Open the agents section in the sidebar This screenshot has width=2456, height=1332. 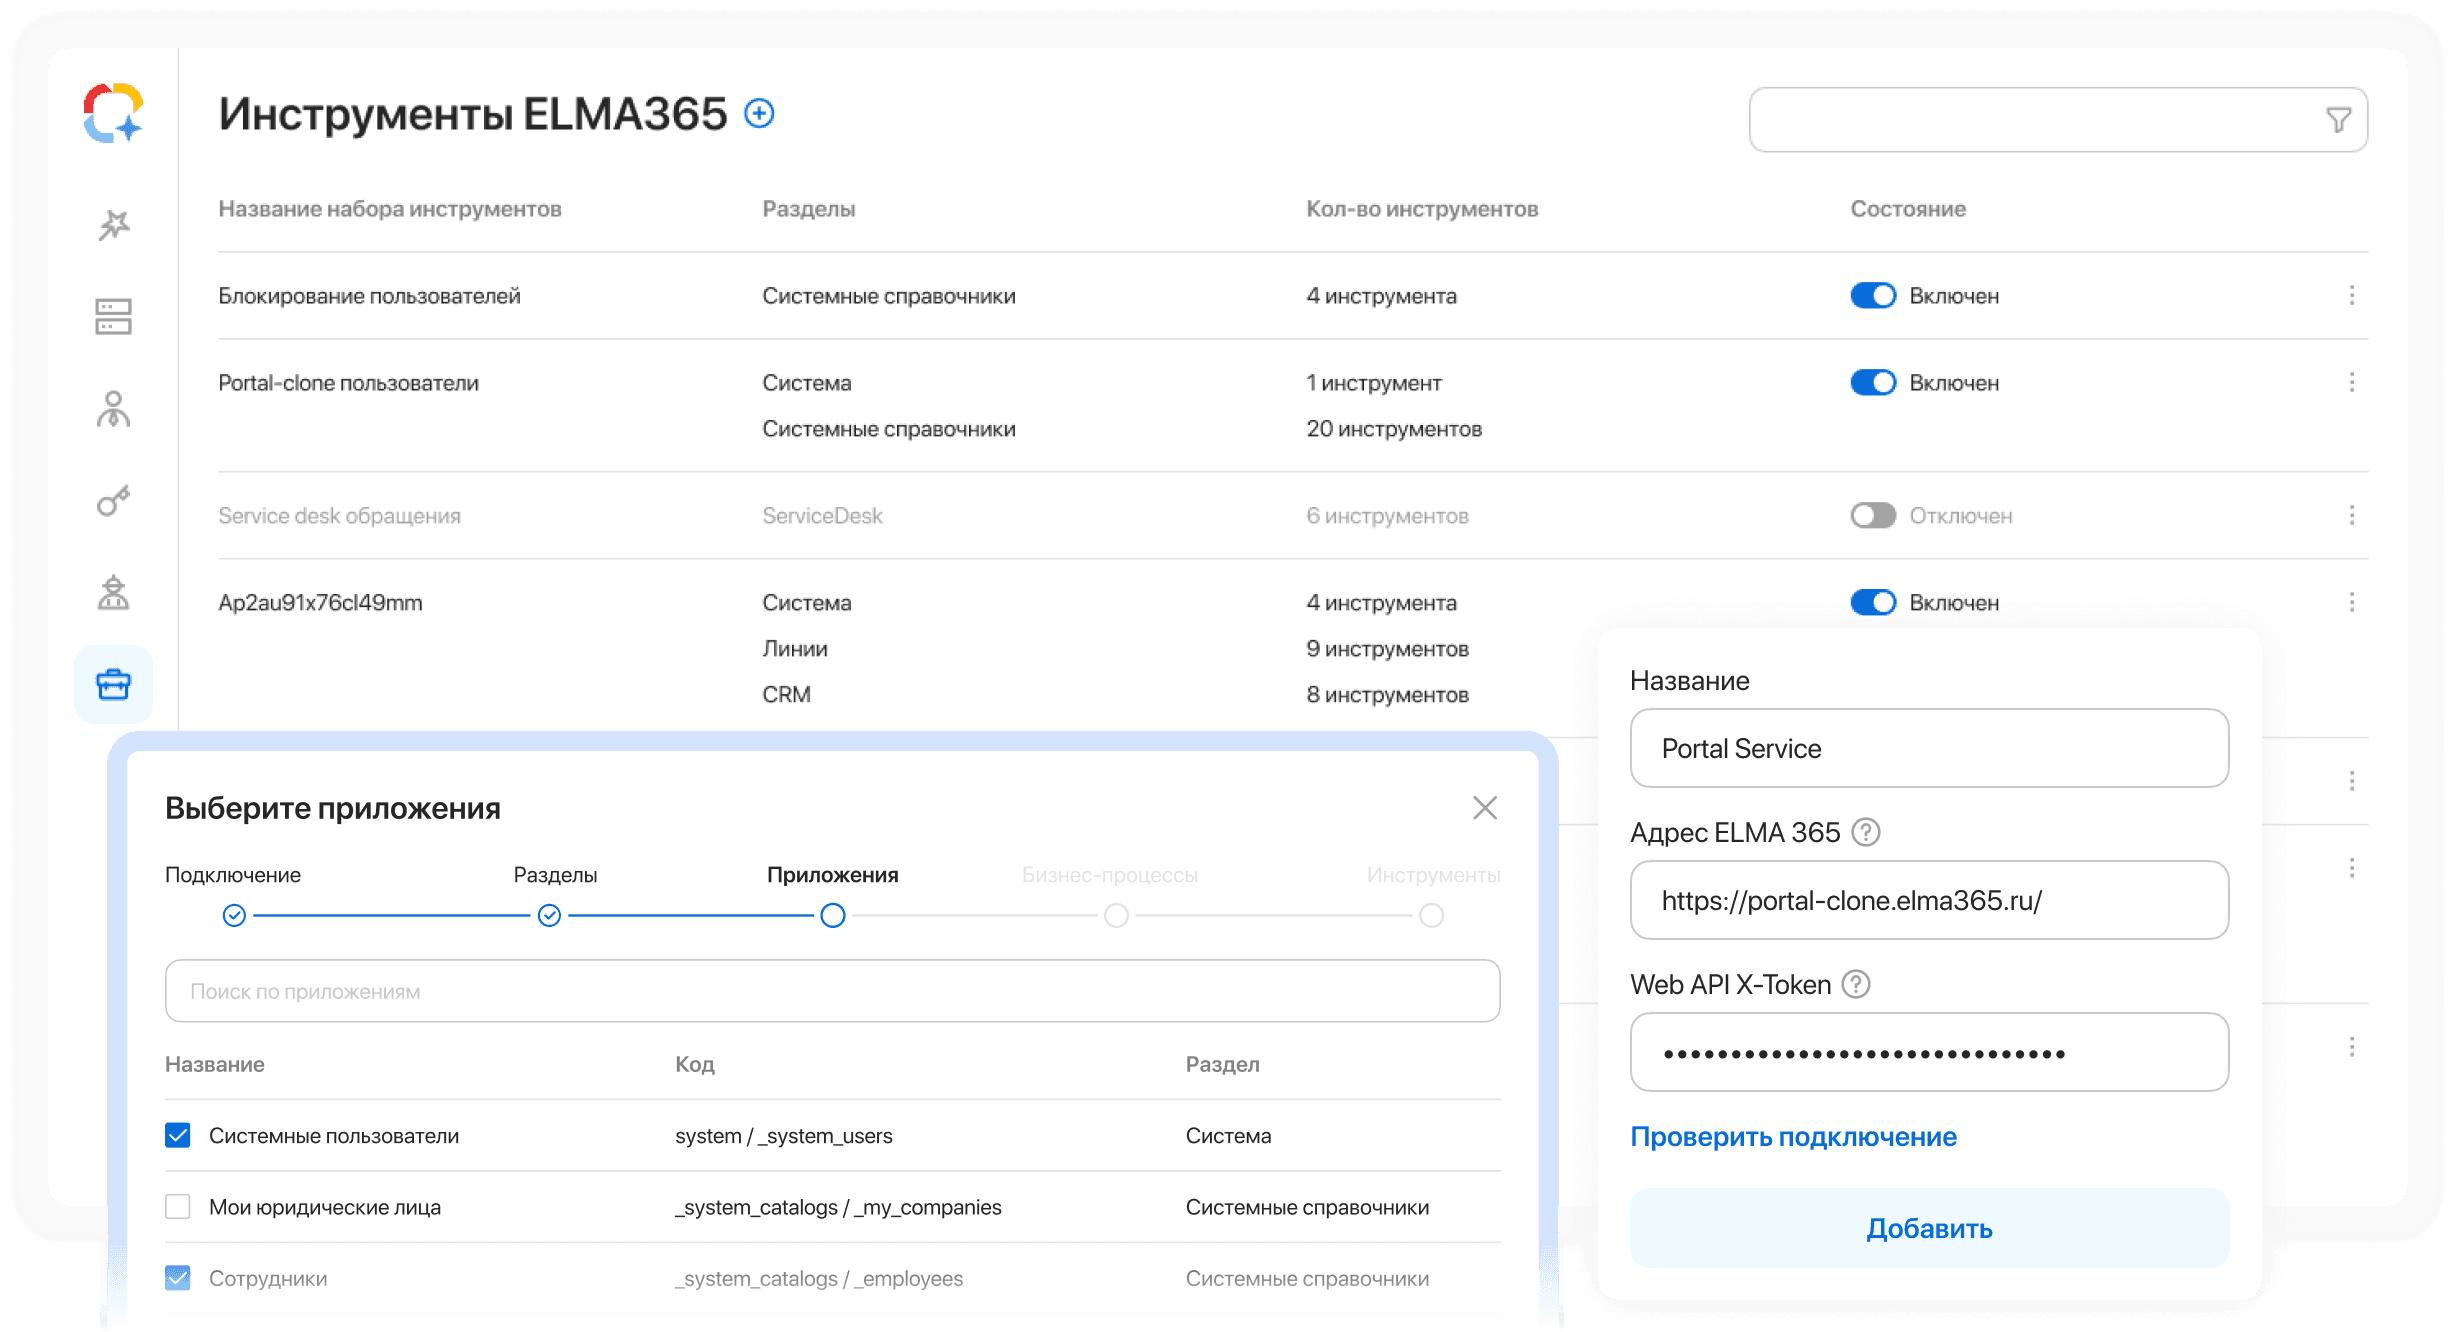(113, 592)
